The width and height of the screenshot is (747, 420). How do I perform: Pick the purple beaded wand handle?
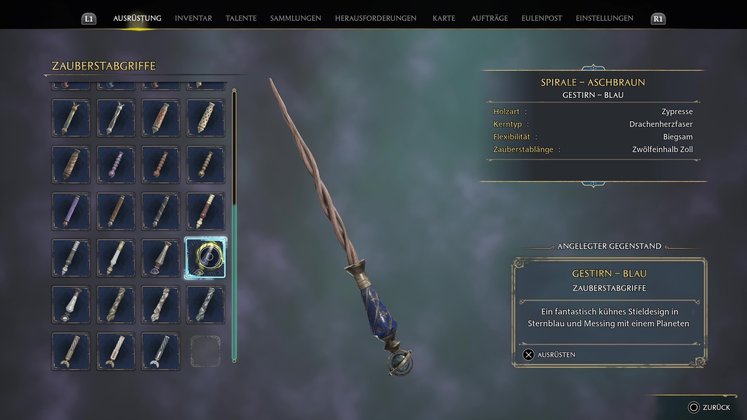click(116, 165)
